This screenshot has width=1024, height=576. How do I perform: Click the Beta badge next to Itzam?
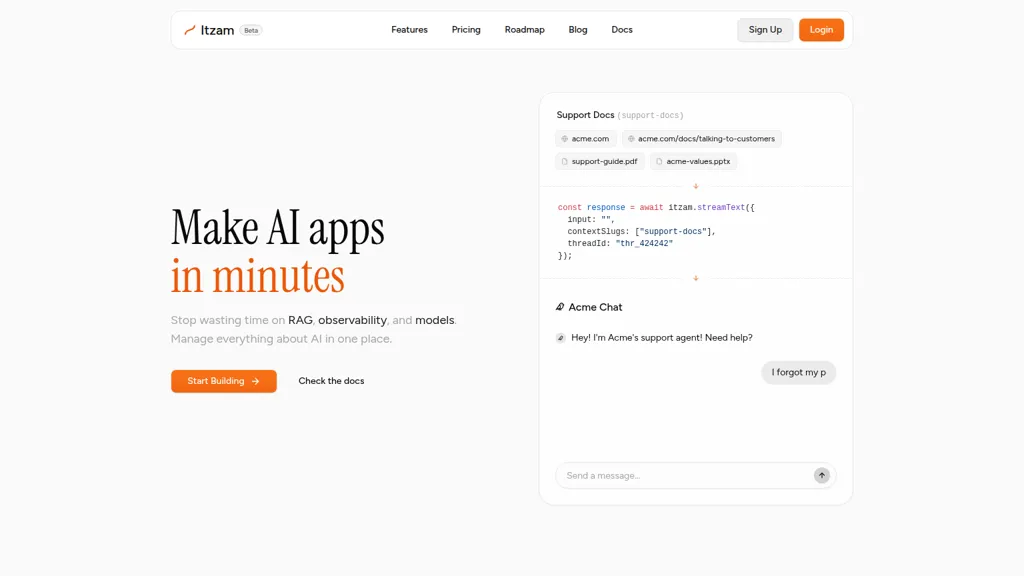click(x=251, y=30)
